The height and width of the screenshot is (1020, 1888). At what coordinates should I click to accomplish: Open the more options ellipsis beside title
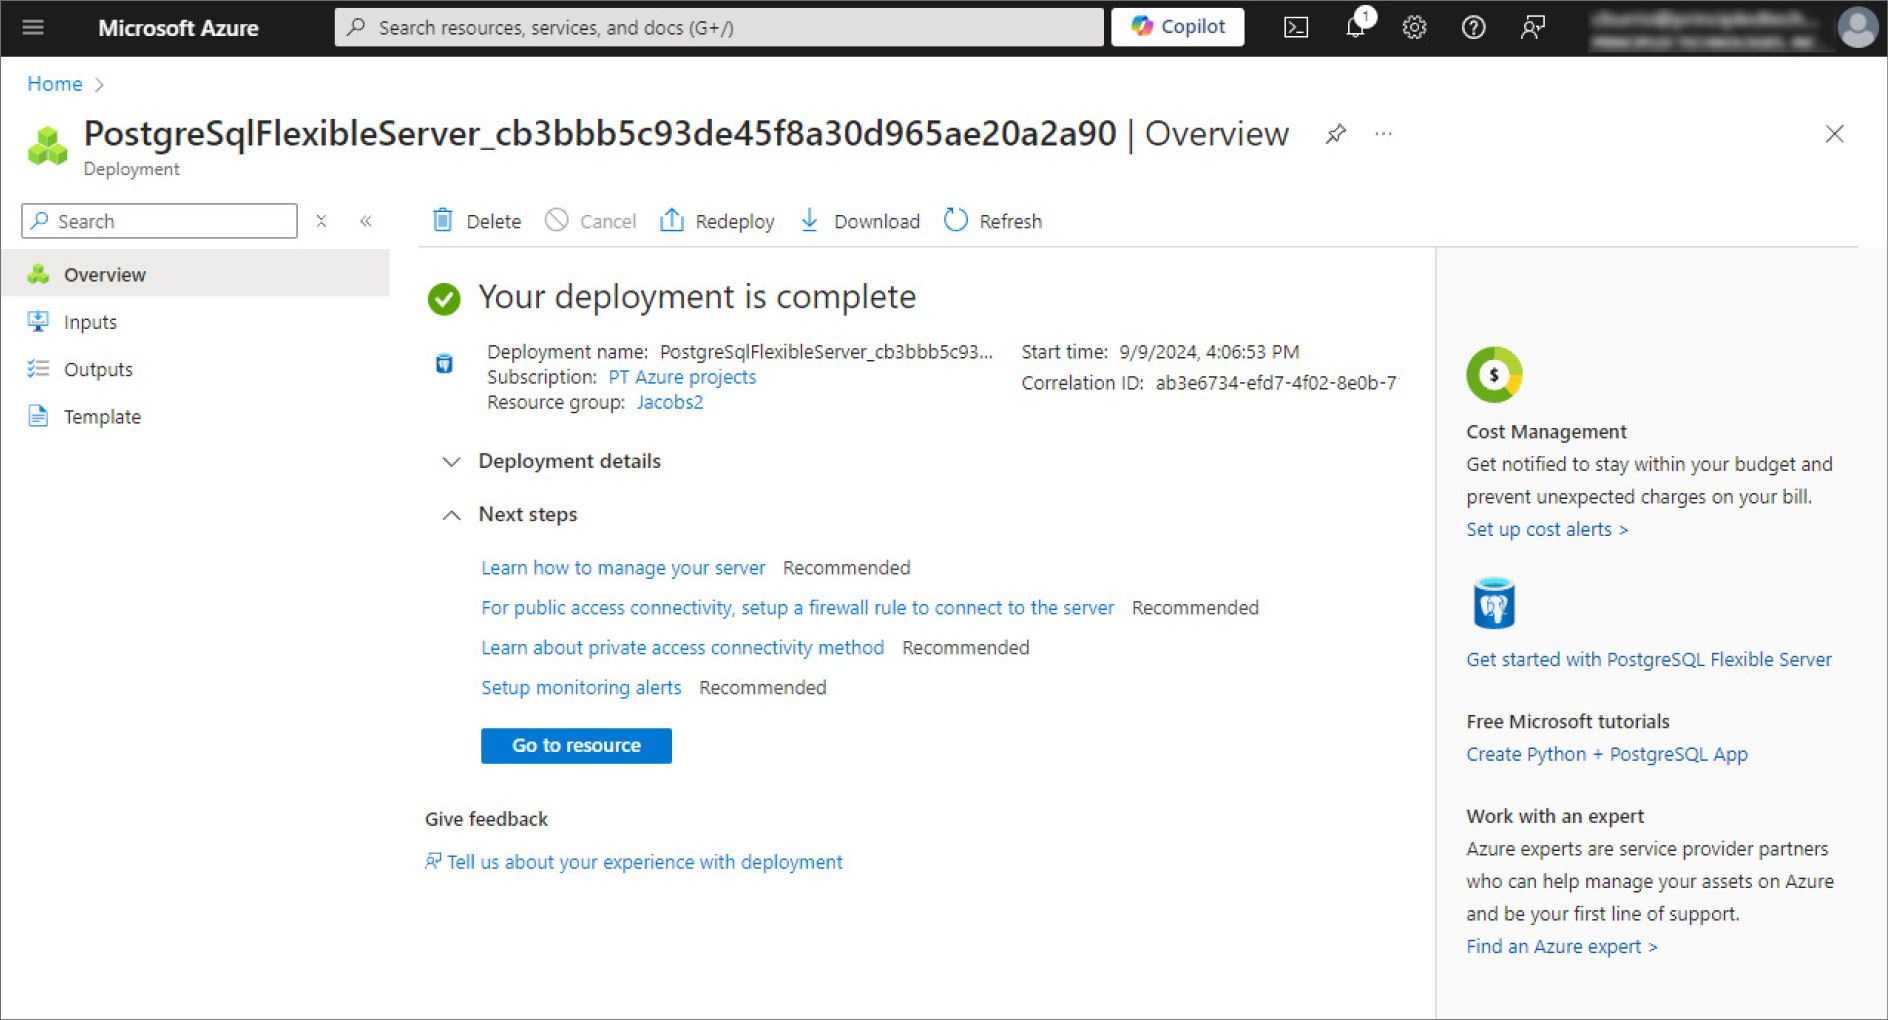1383,134
